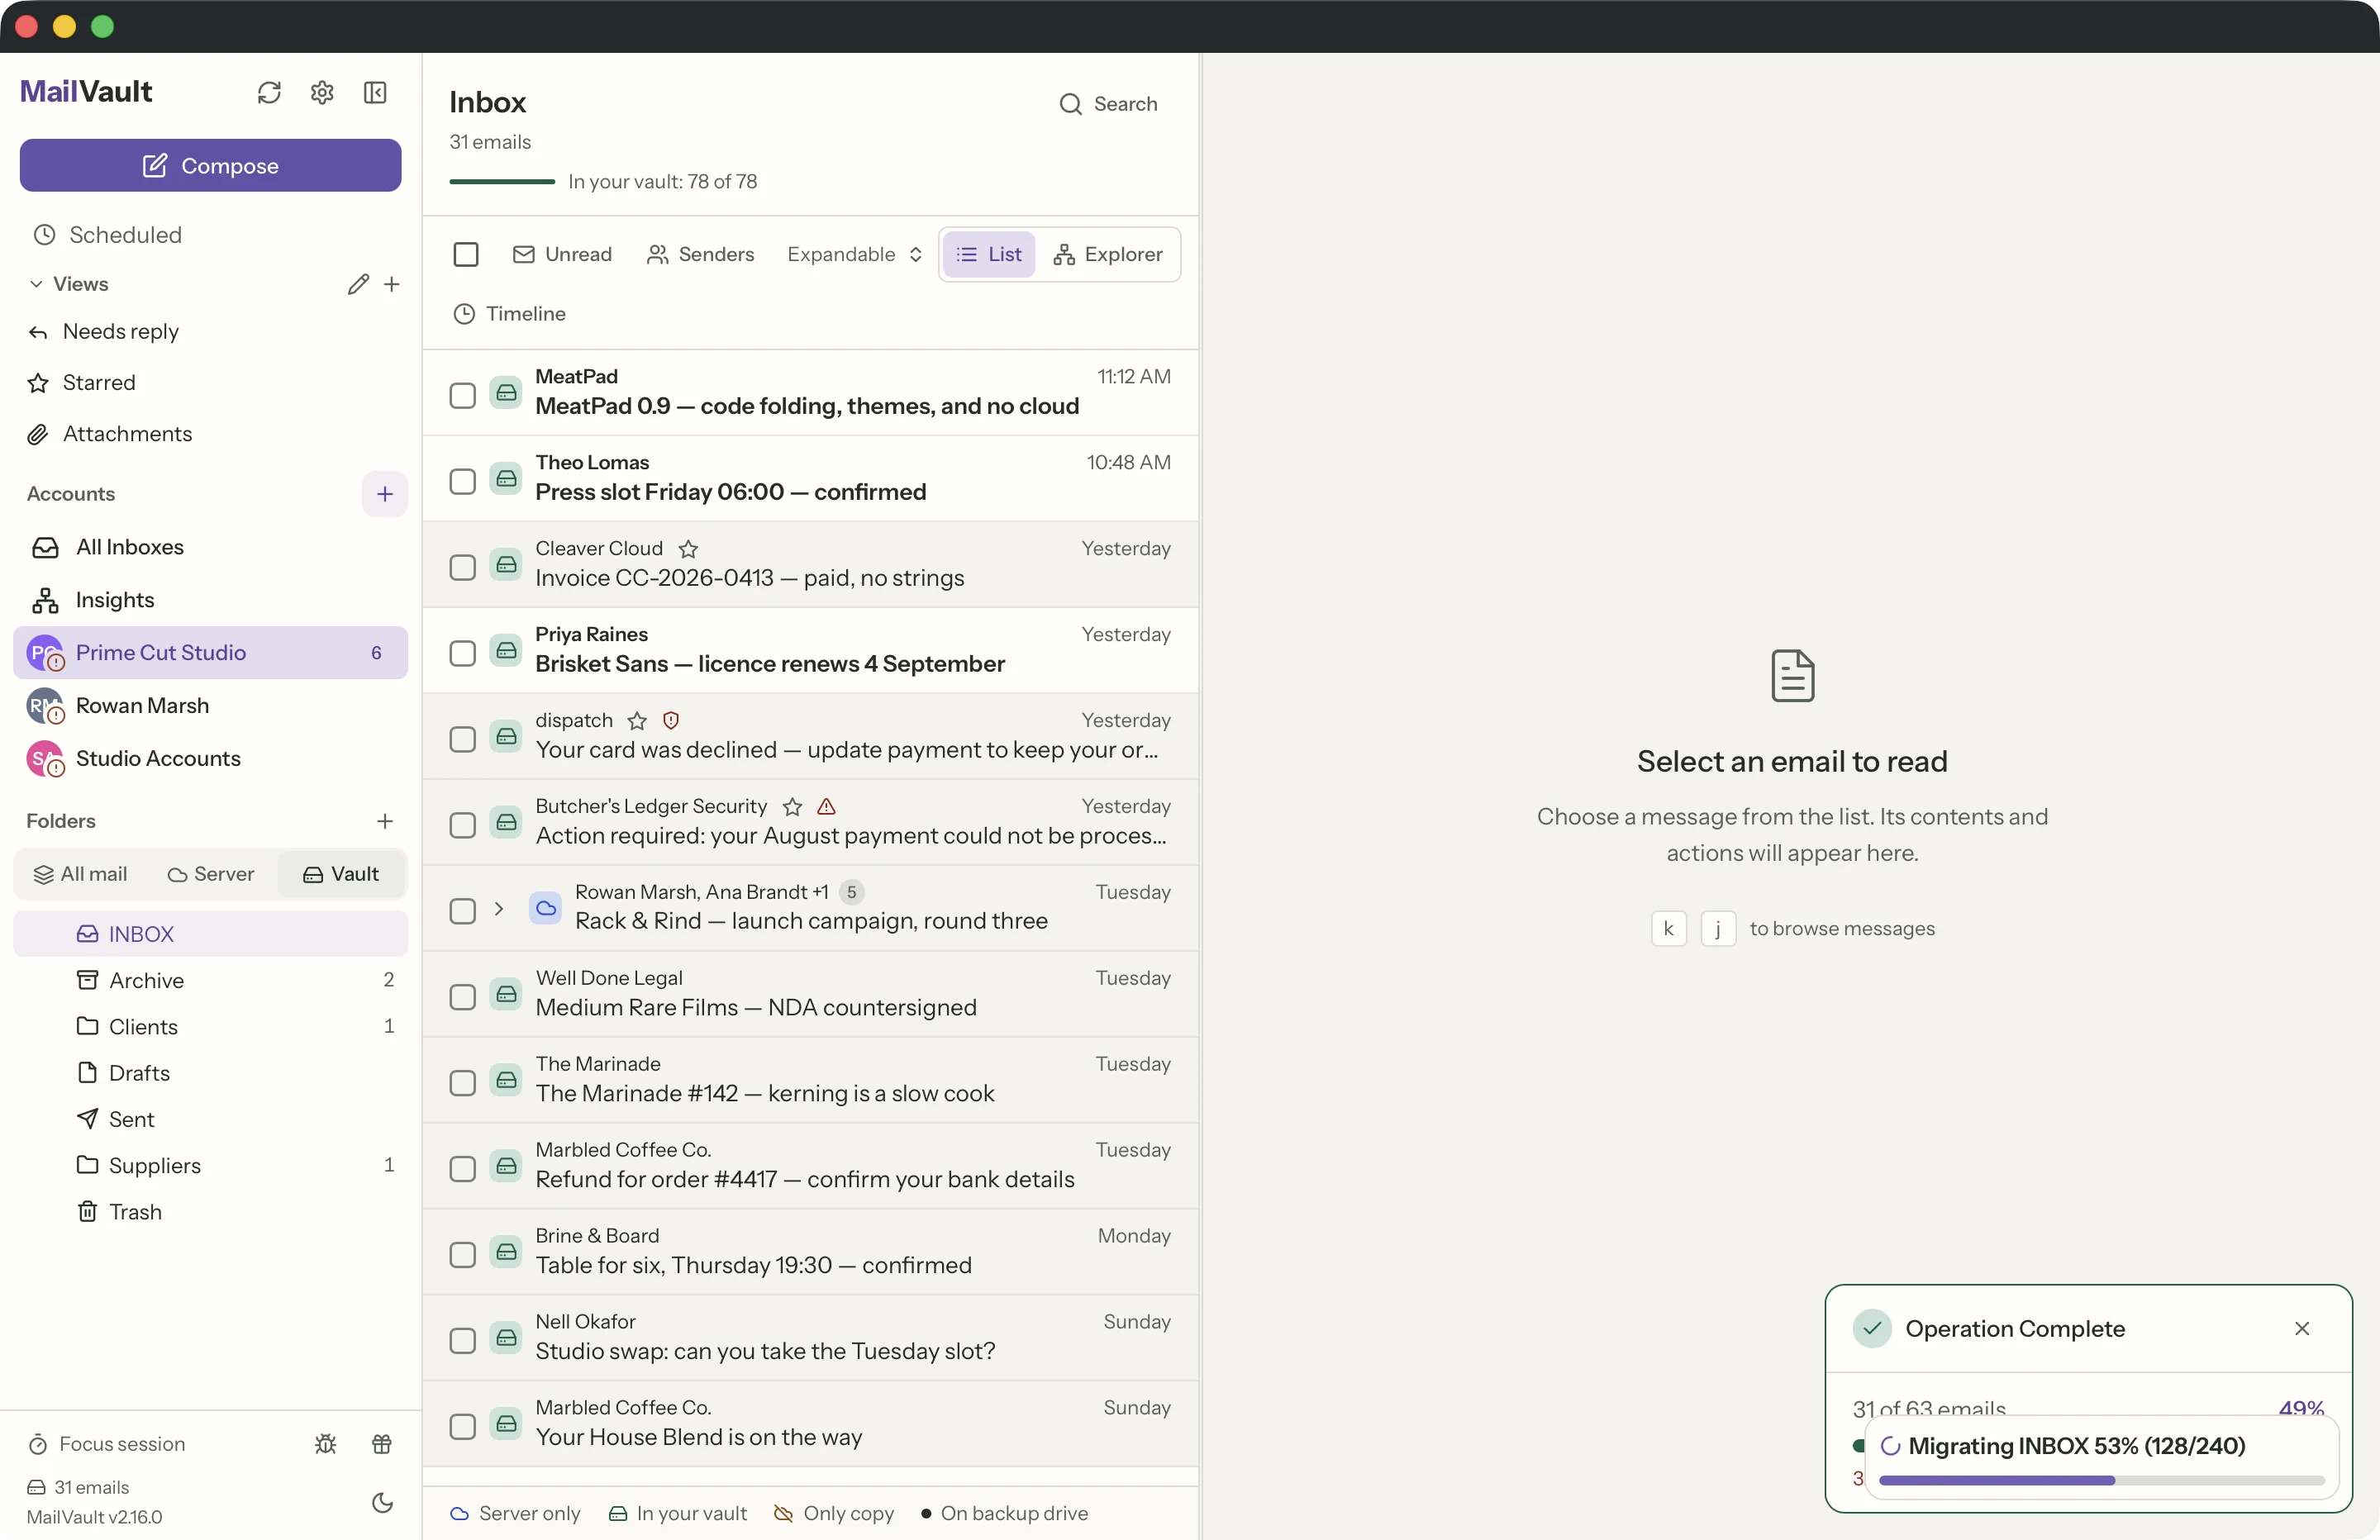Open the Archive folder
This screenshot has height=1540, width=2380.
(210, 980)
